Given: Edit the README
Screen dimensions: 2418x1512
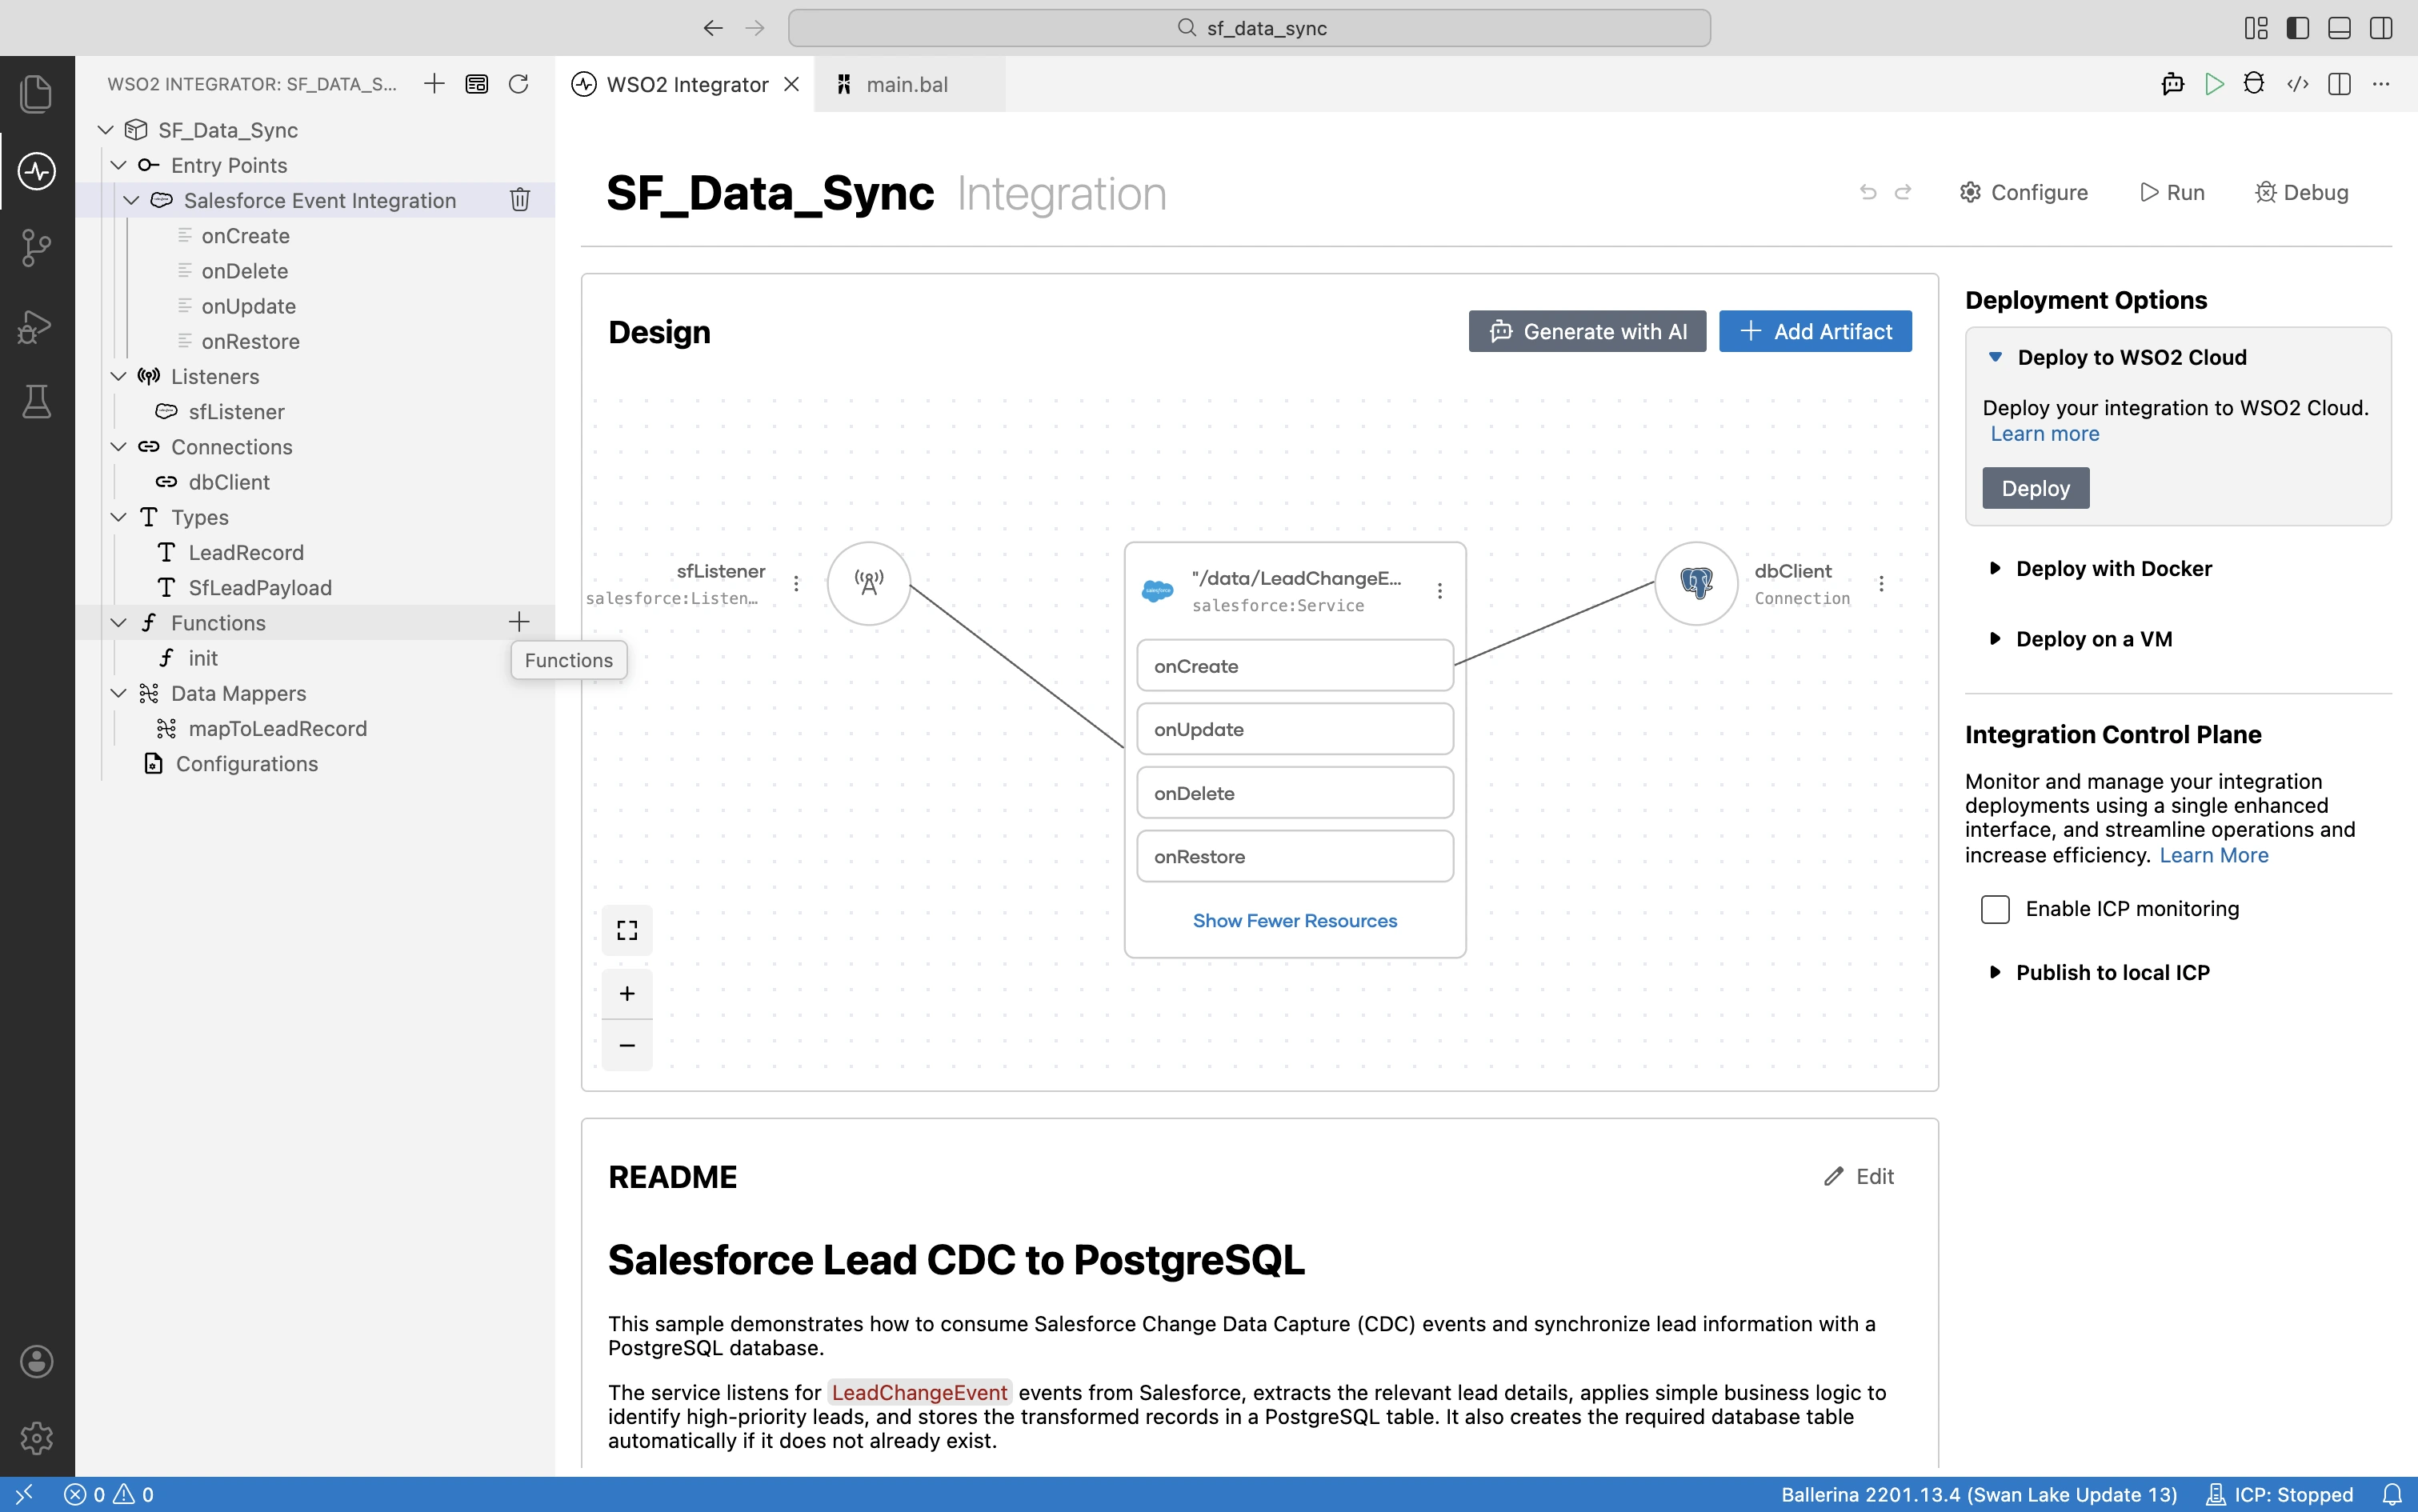Looking at the screenshot, I should 1859,1176.
